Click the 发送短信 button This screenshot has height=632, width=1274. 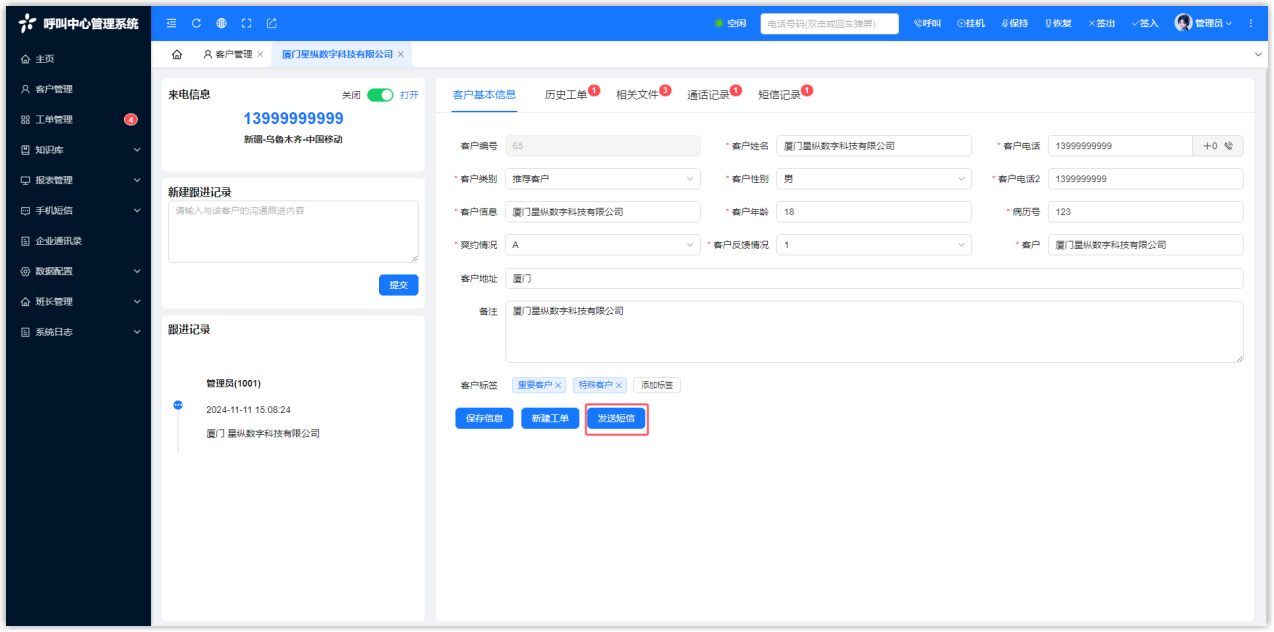(616, 418)
